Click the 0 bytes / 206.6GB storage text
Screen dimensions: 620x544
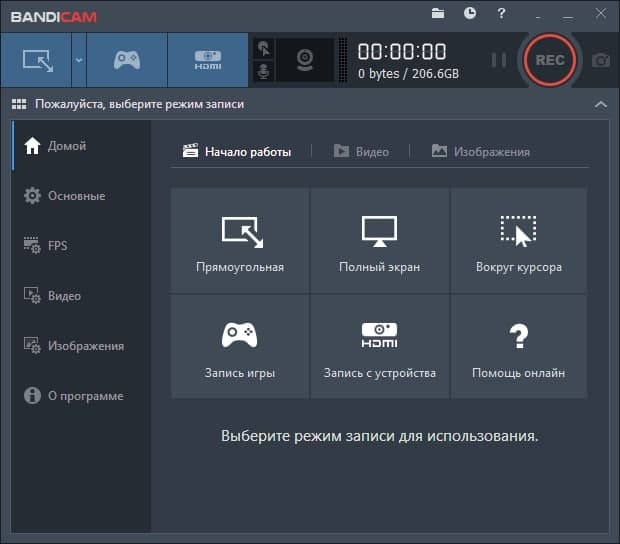point(408,74)
